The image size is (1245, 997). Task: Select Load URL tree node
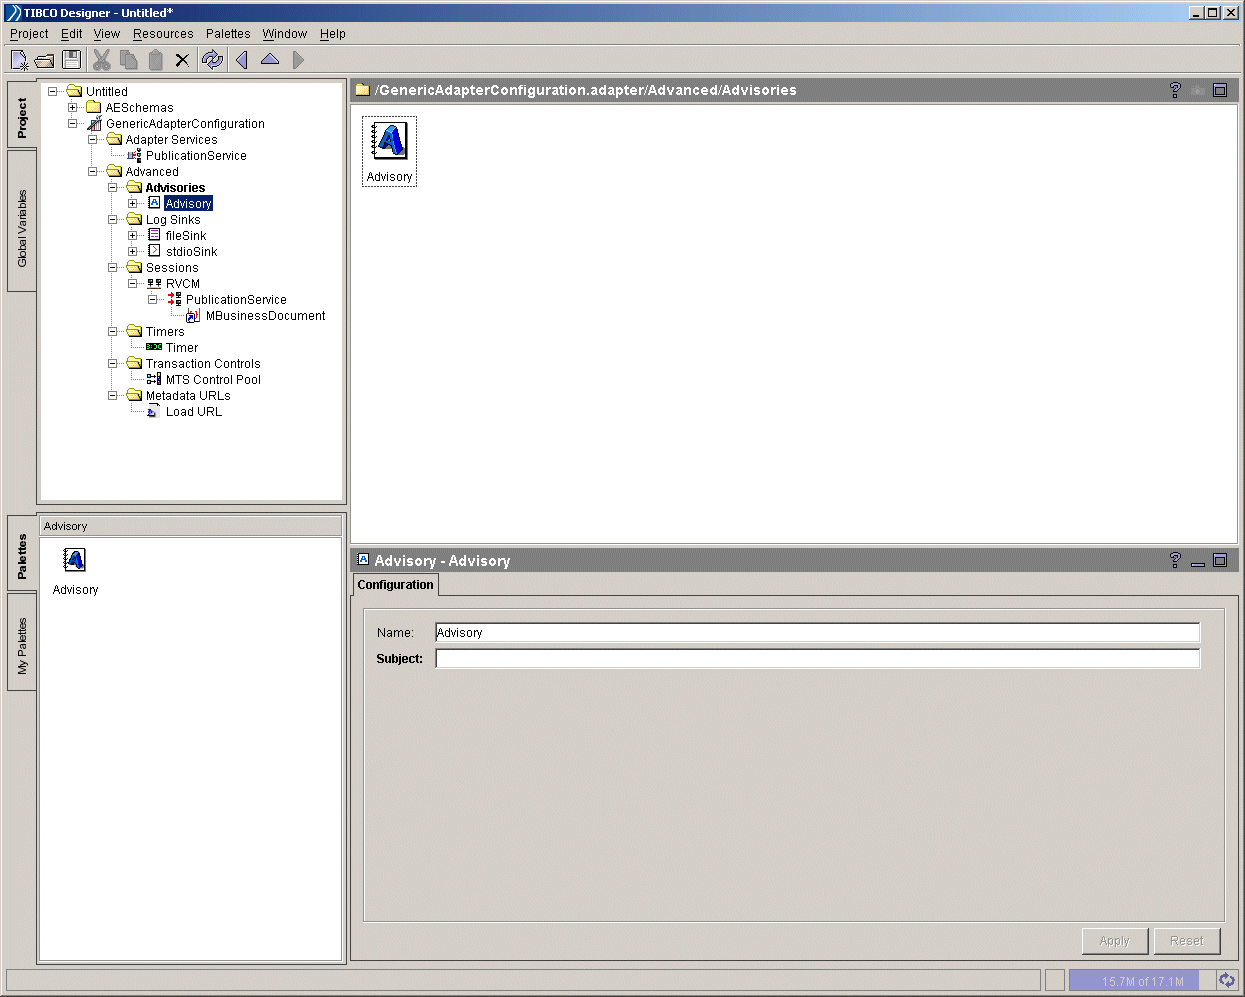click(x=194, y=412)
